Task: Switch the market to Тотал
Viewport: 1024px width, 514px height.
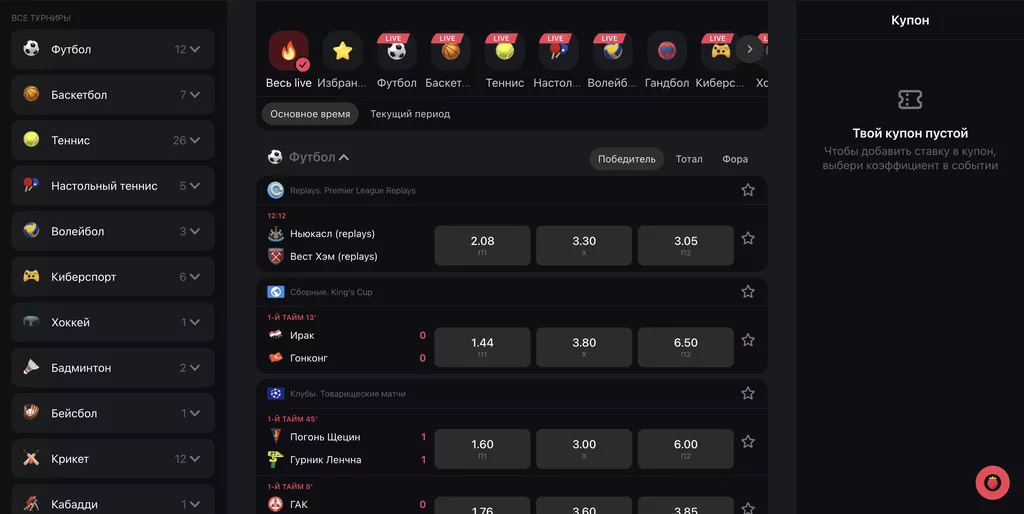Action: tap(689, 159)
